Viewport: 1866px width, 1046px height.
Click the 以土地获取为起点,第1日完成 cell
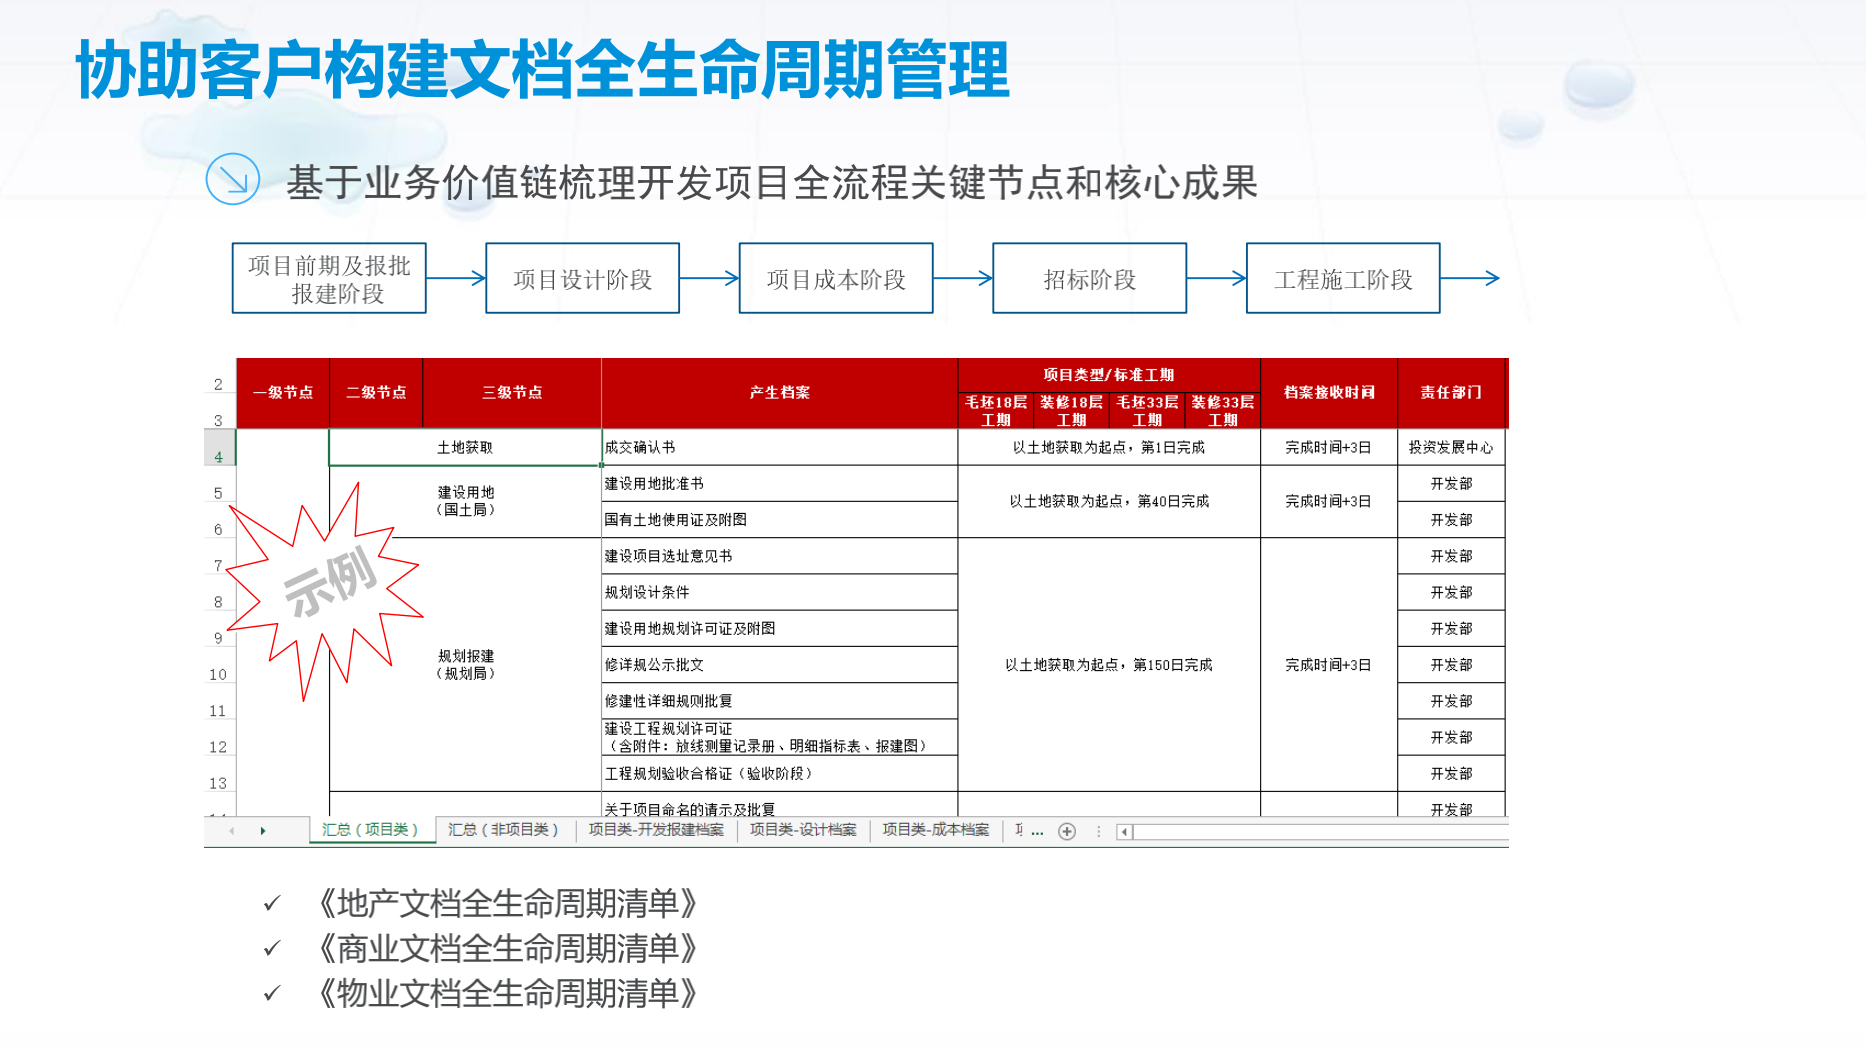pyautogui.click(x=1109, y=448)
